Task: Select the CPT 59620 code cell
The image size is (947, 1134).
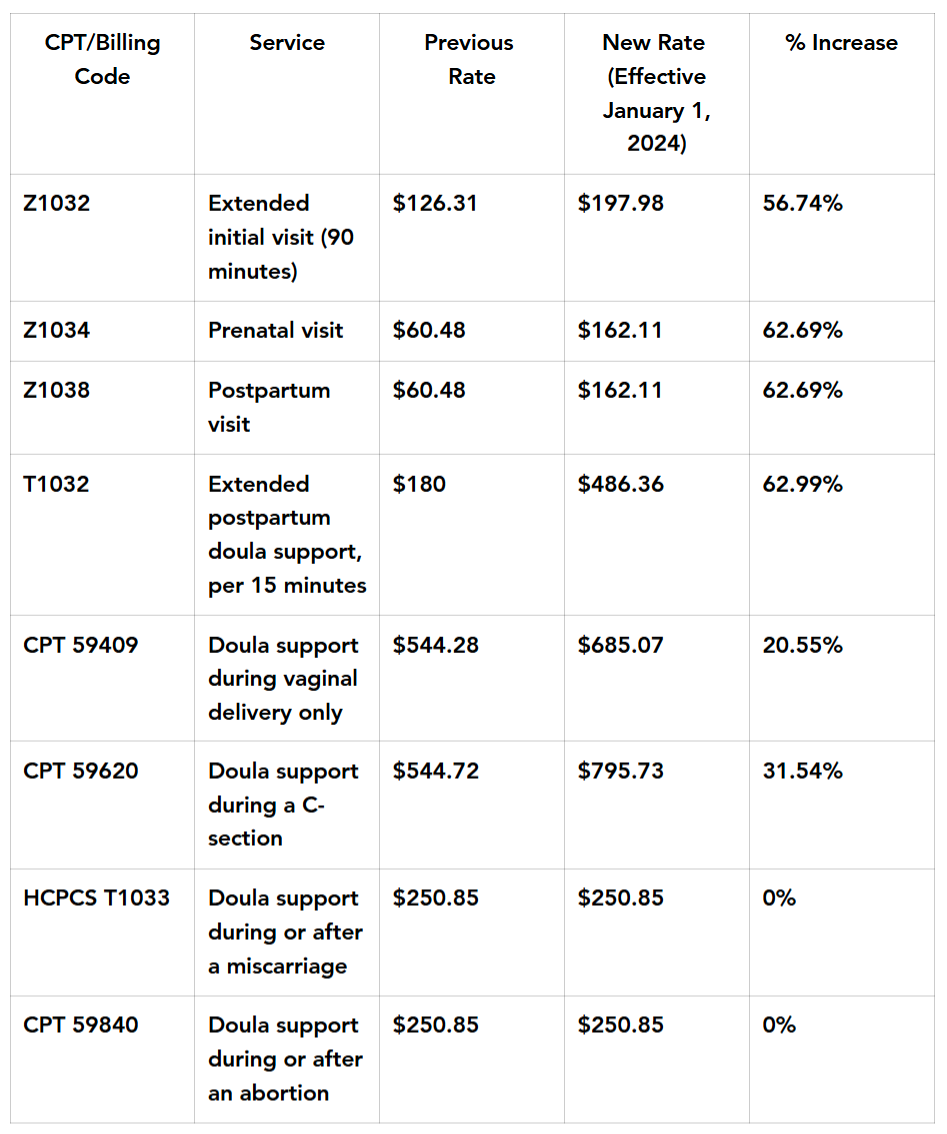Action: pos(81,771)
